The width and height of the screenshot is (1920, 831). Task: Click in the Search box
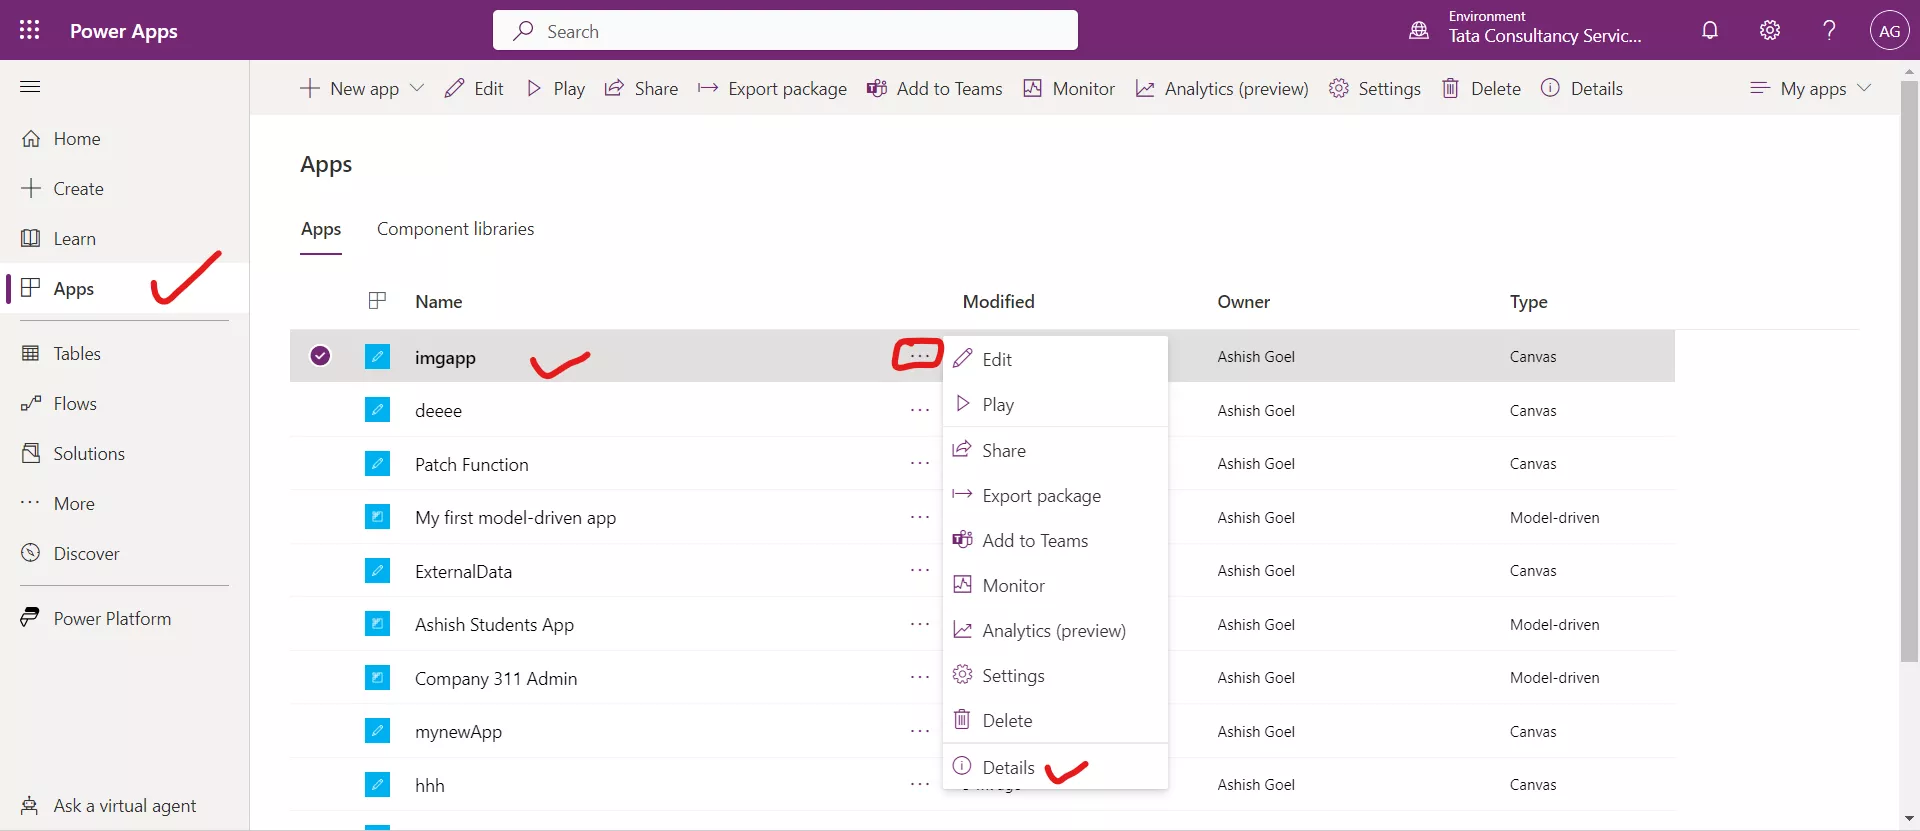785,31
